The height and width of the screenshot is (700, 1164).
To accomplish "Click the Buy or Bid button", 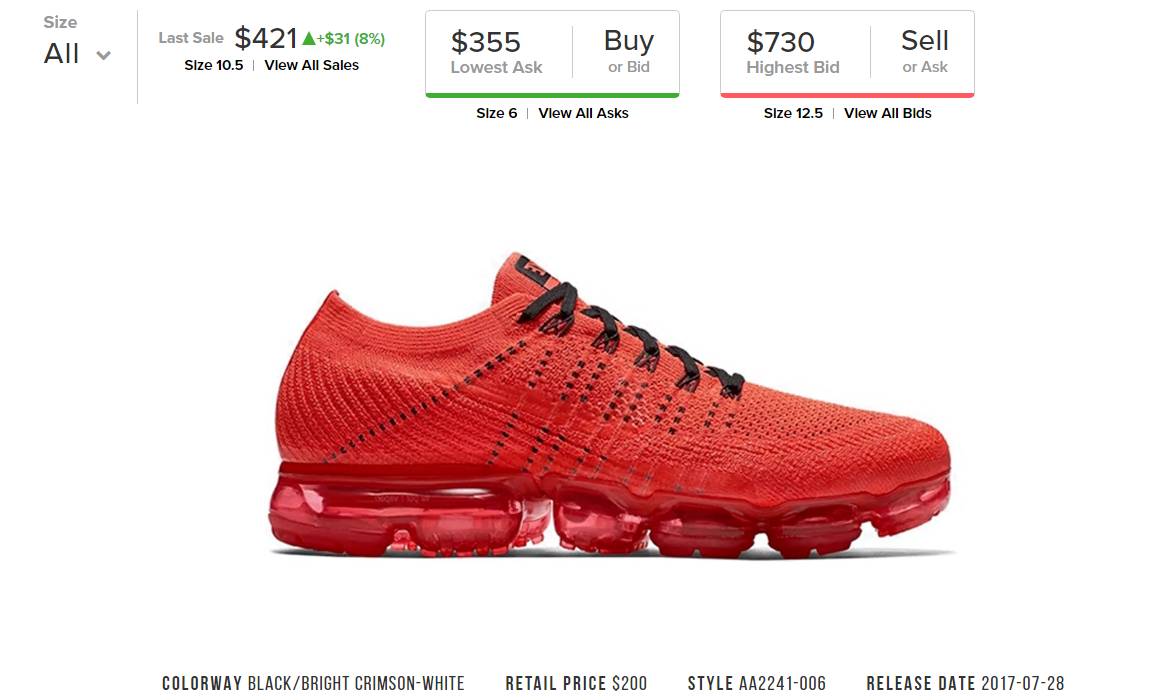I will (628, 51).
